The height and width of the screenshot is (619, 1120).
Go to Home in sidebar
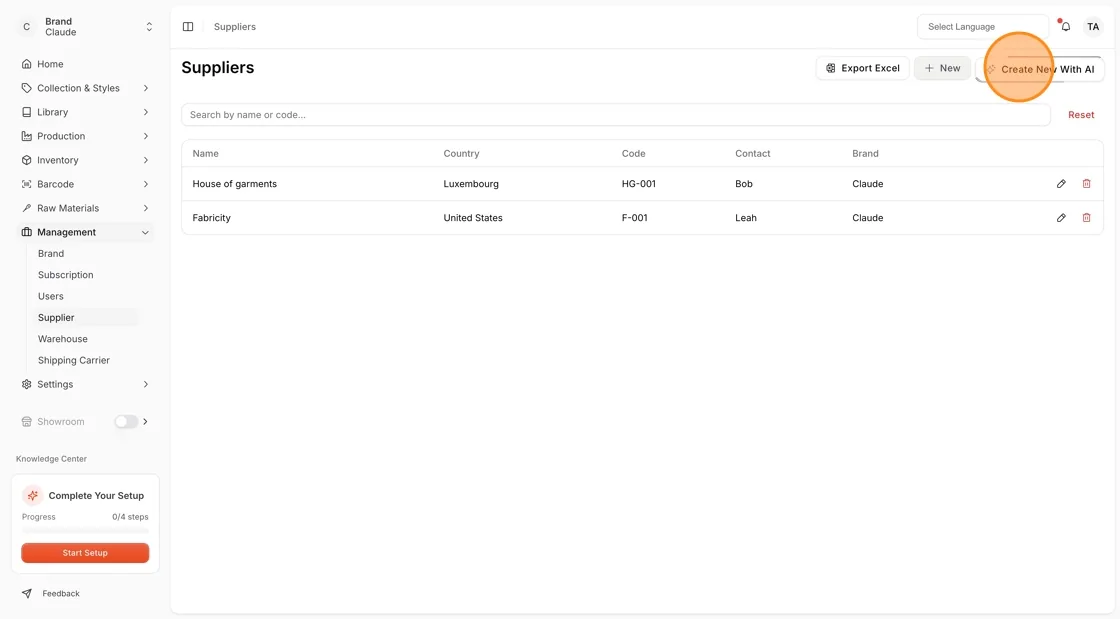coord(50,64)
